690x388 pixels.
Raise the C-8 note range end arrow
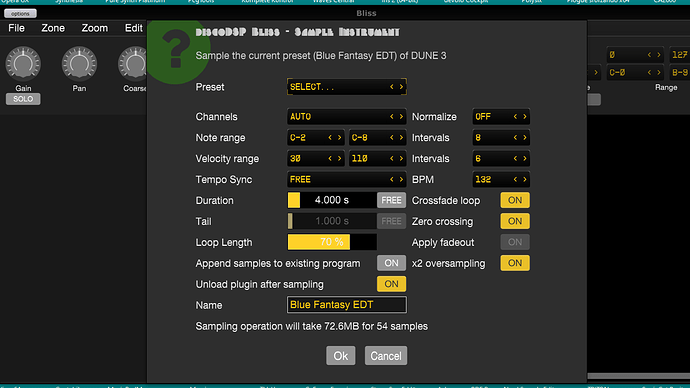click(x=401, y=138)
